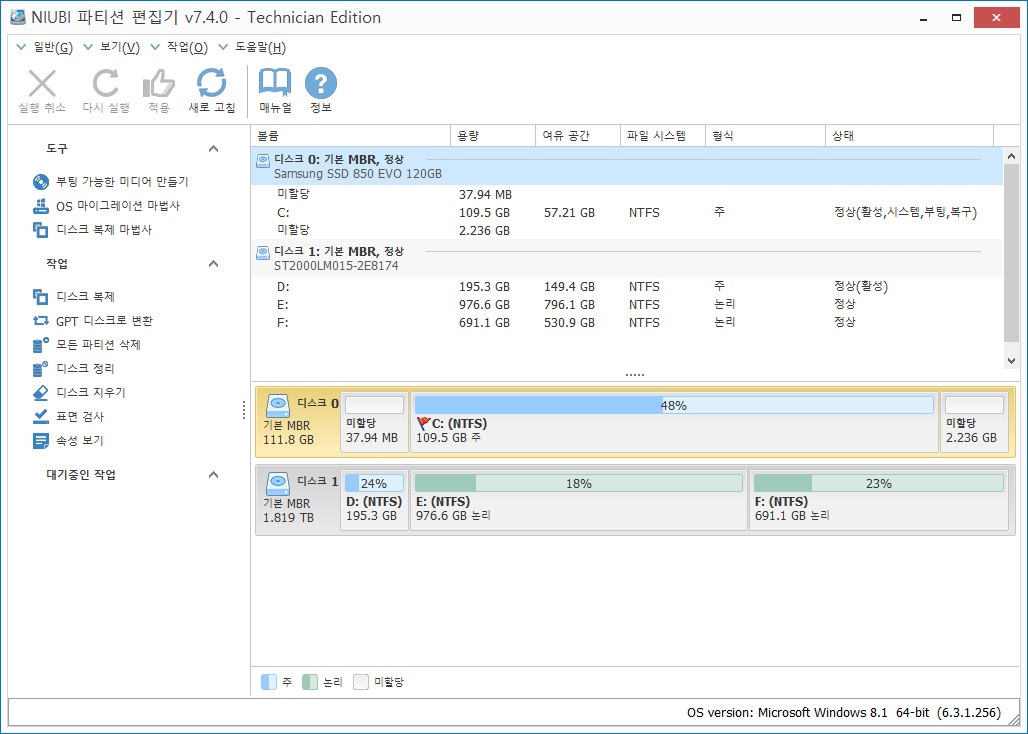Select the 미할당 37.94 MB list row

click(627, 195)
